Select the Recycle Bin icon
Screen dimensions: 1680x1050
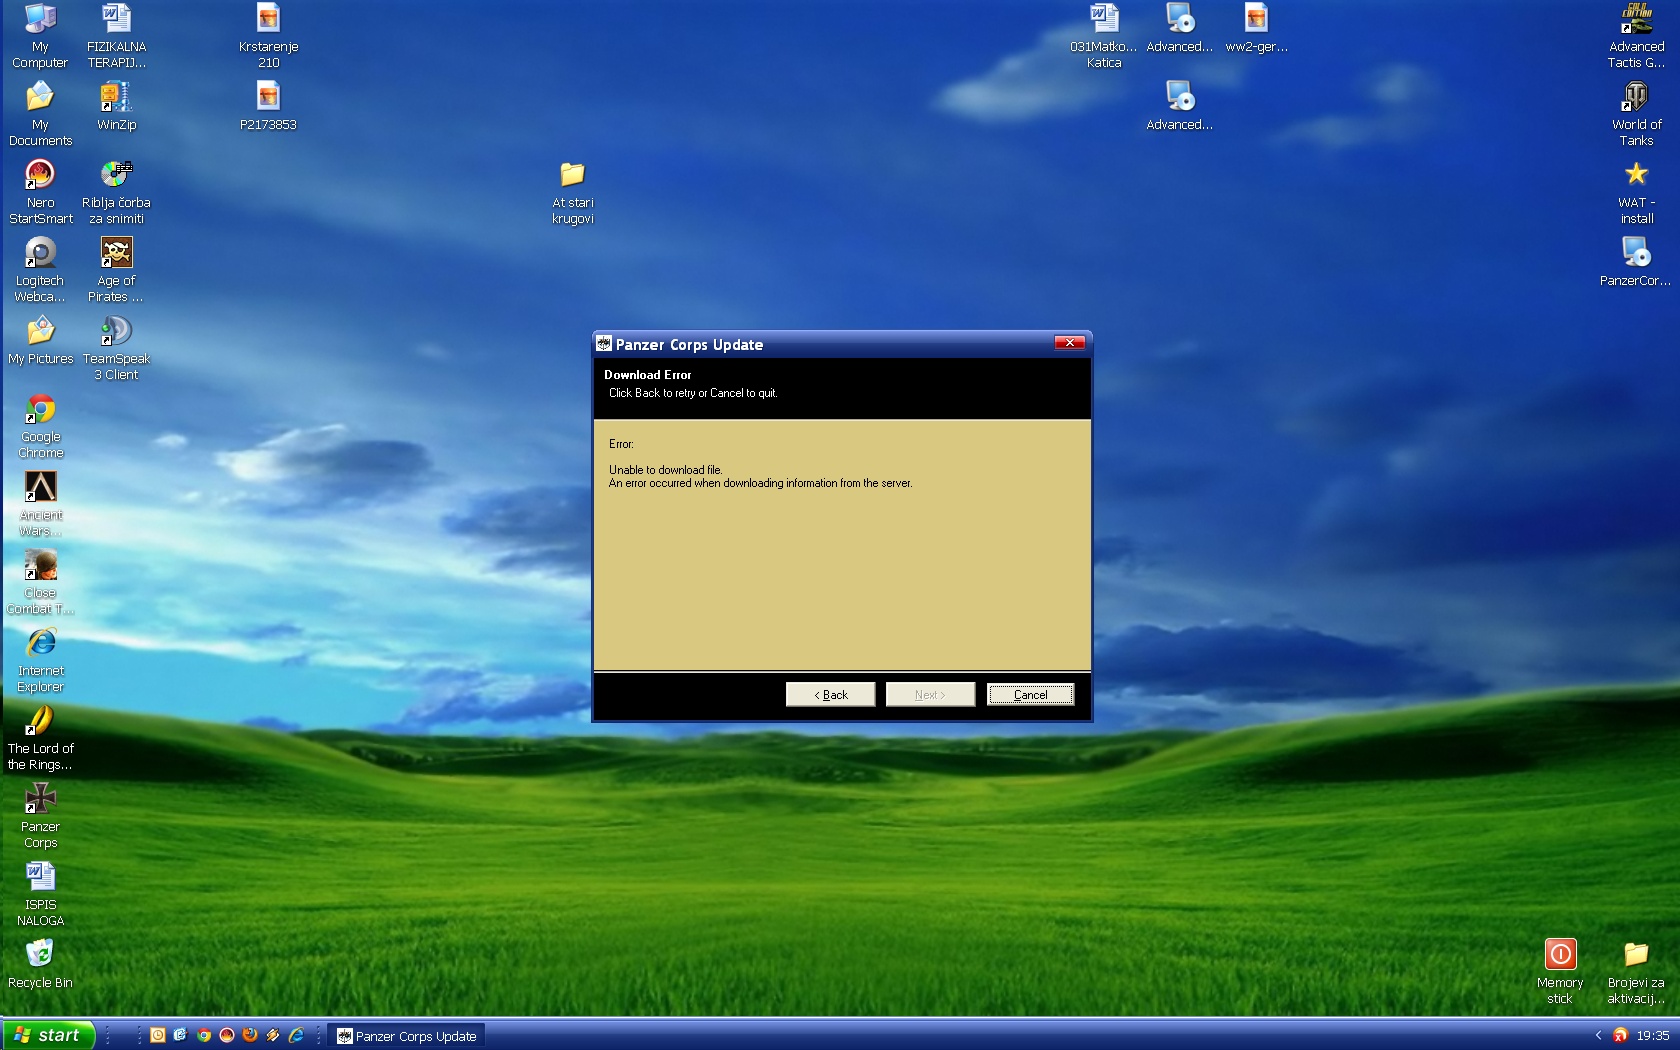(40, 963)
